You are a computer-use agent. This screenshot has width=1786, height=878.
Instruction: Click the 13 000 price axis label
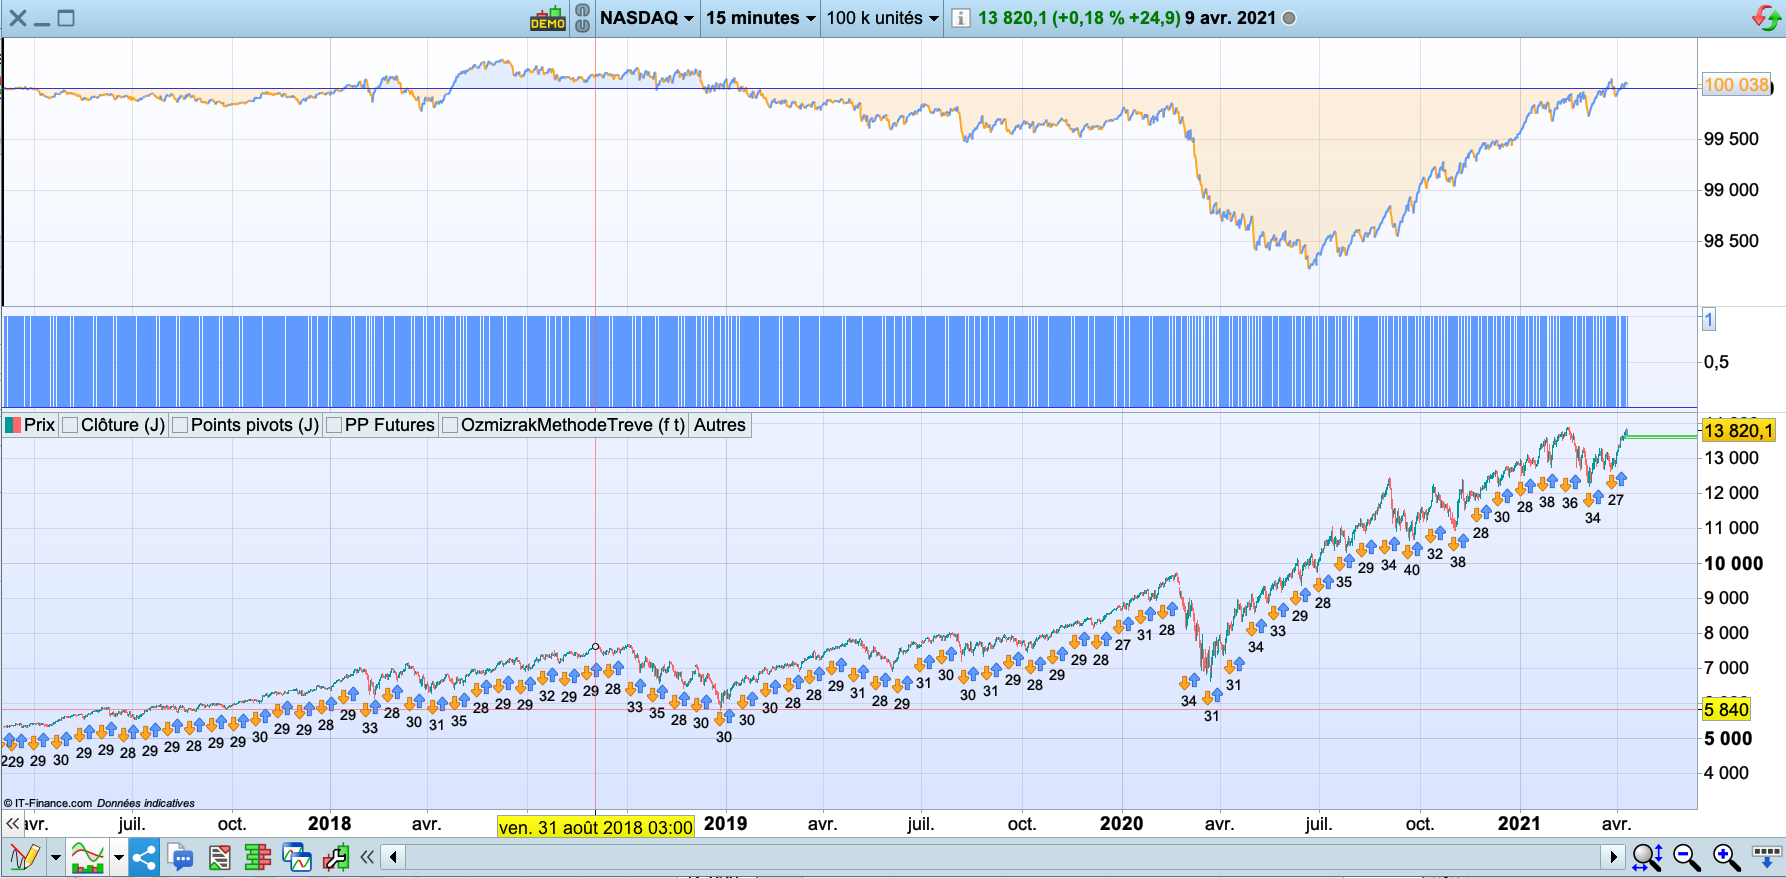(1731, 458)
